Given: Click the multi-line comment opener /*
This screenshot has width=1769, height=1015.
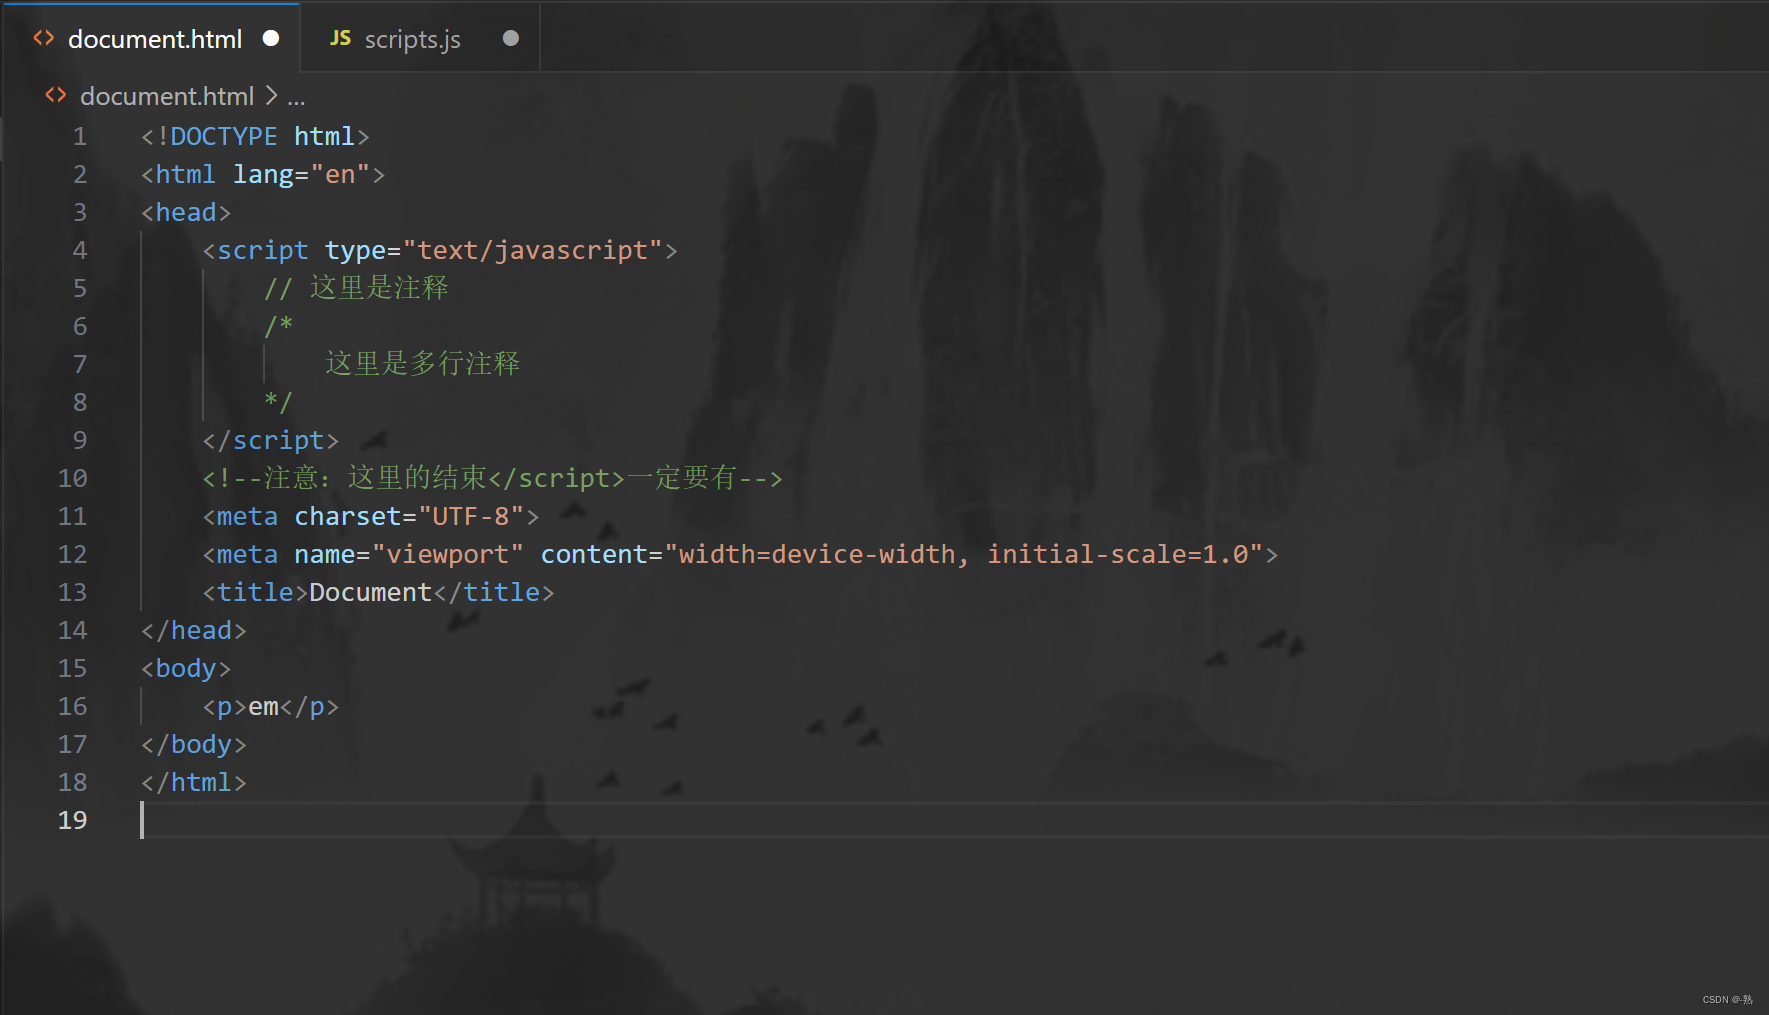Looking at the screenshot, I should click(x=279, y=326).
